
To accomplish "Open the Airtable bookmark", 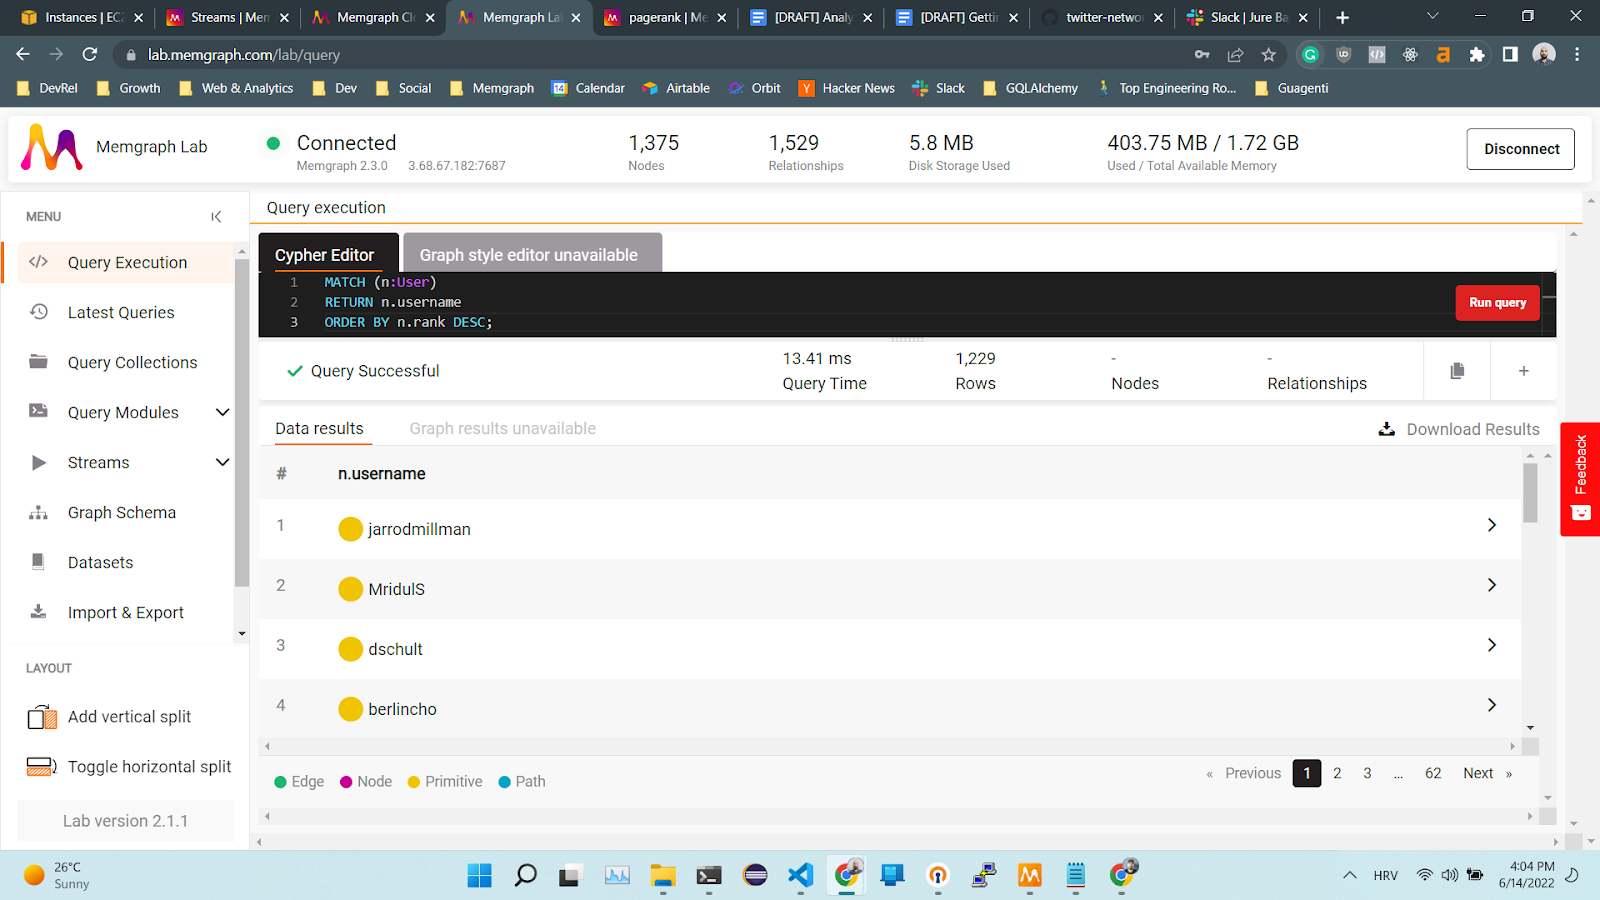I will (677, 88).
